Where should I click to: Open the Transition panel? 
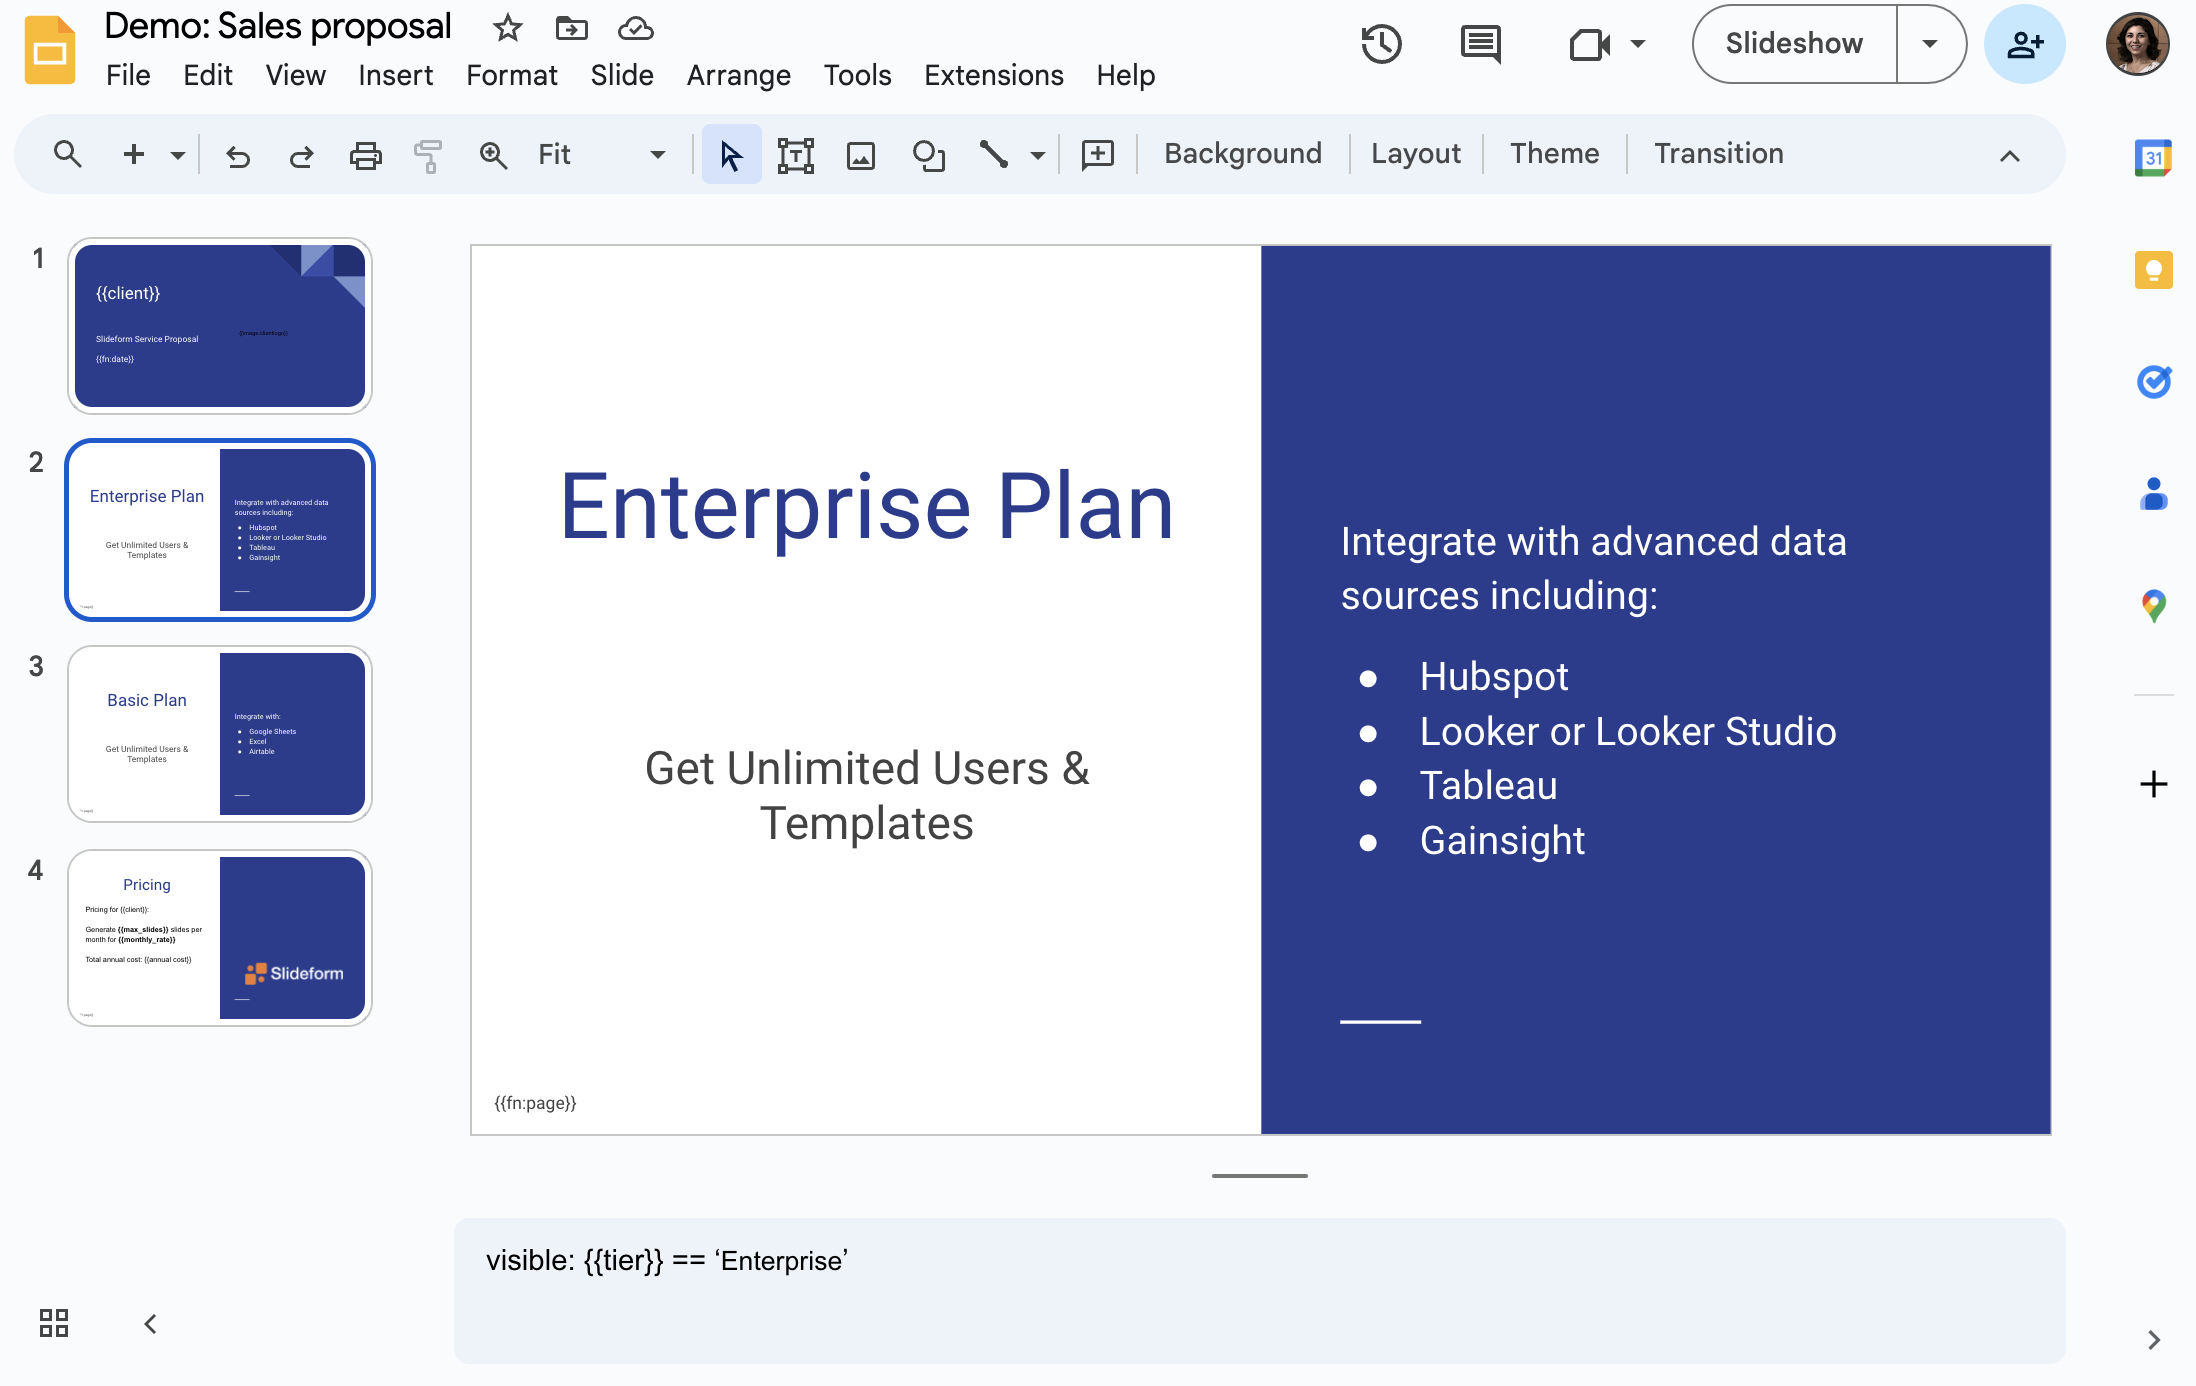[1719, 154]
